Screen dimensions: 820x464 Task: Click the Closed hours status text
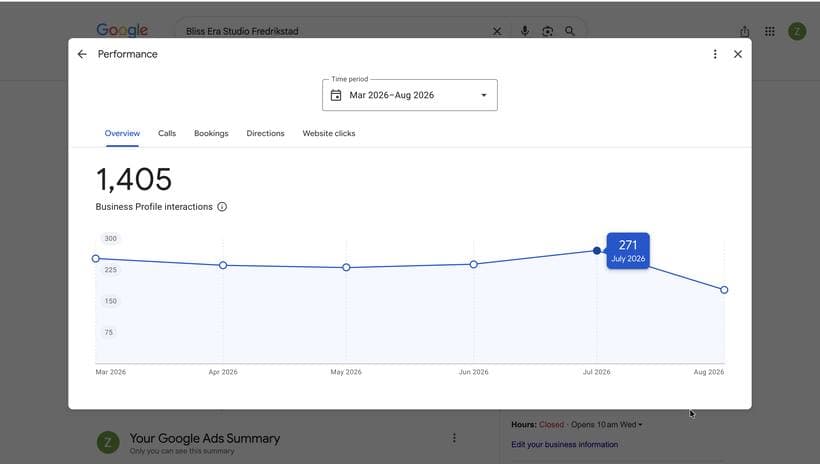tap(551, 424)
